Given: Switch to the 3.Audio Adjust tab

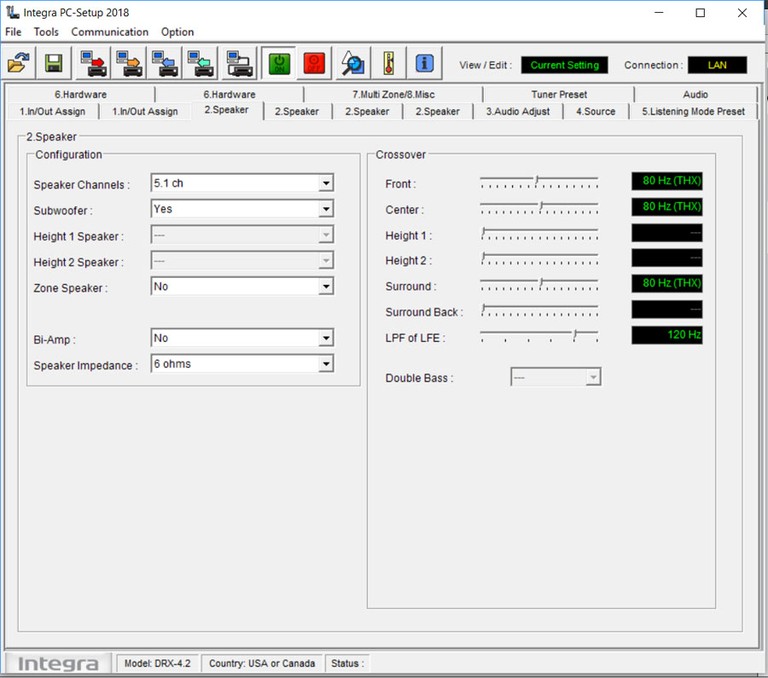Looking at the screenshot, I should click(518, 111).
